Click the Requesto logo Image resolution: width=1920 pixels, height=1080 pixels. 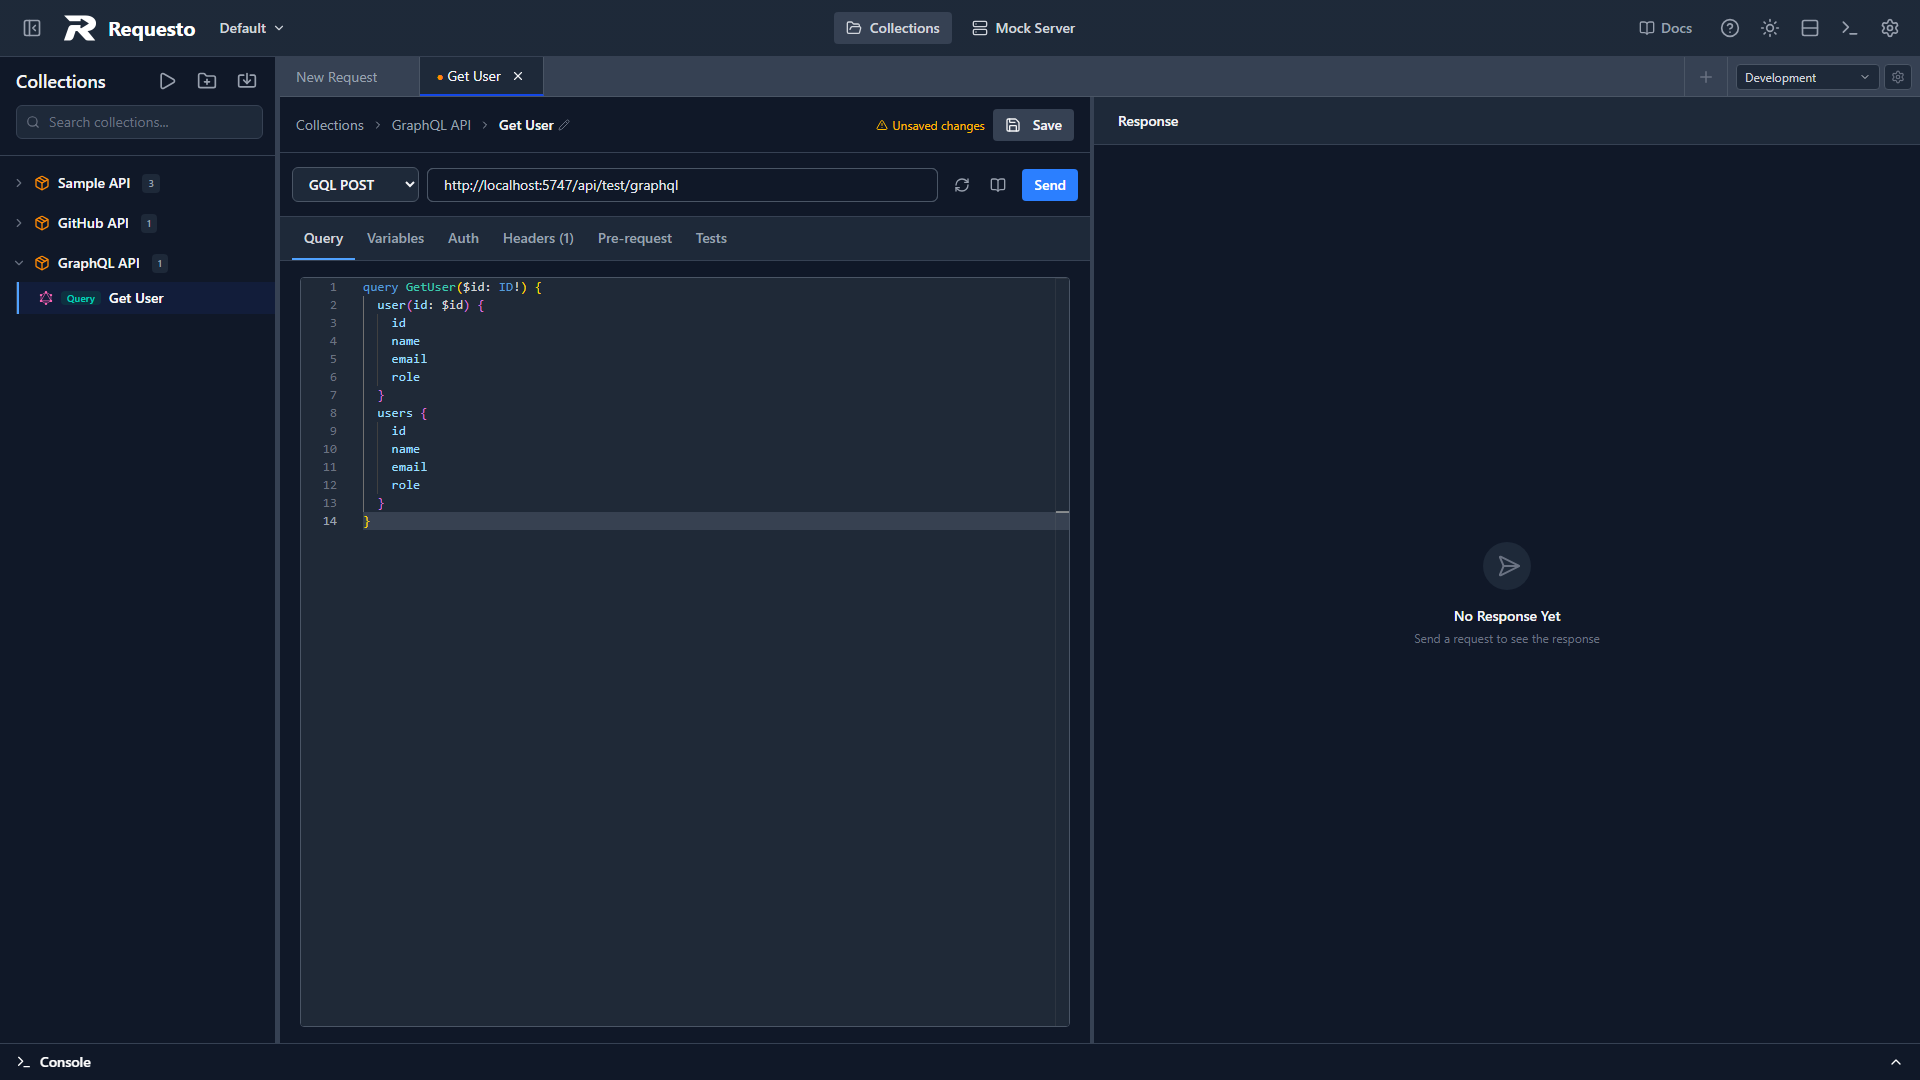(130, 28)
